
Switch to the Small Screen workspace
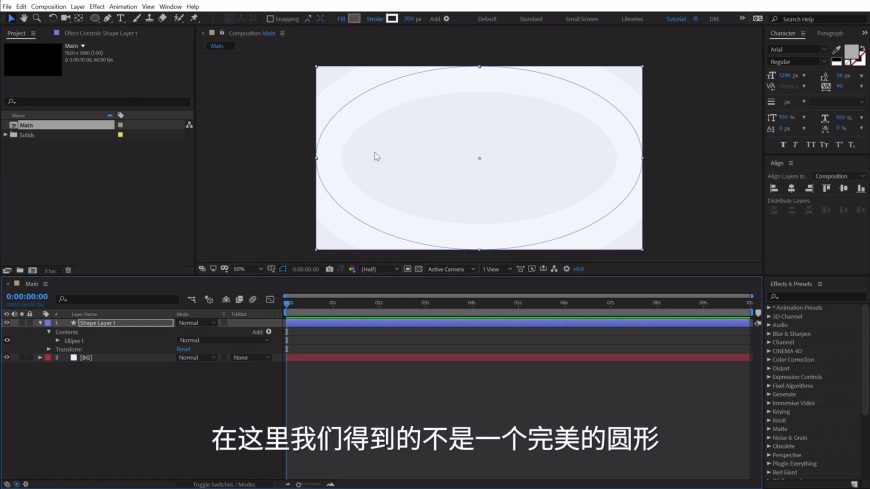tap(581, 19)
